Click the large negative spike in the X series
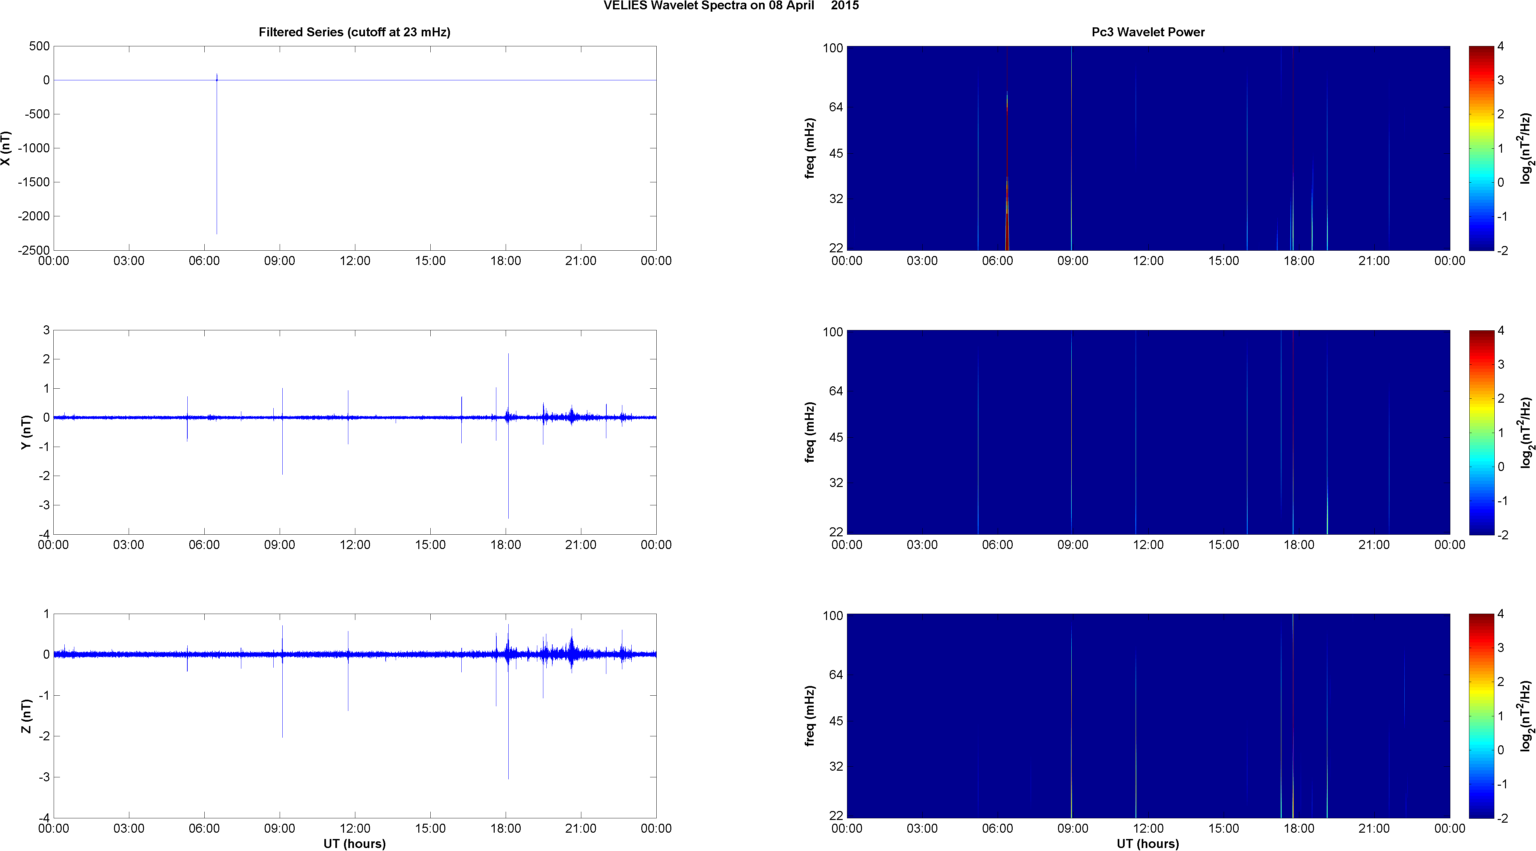 [217, 155]
